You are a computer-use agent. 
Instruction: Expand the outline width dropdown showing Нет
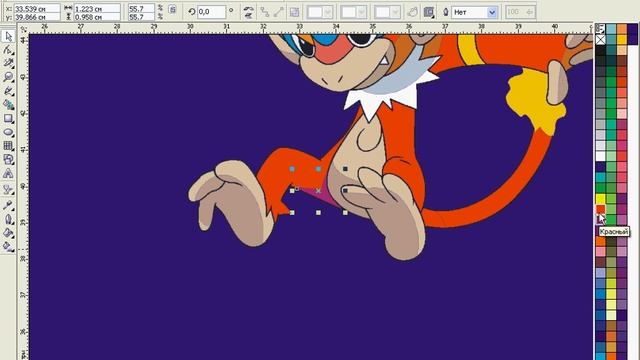tap(492, 13)
